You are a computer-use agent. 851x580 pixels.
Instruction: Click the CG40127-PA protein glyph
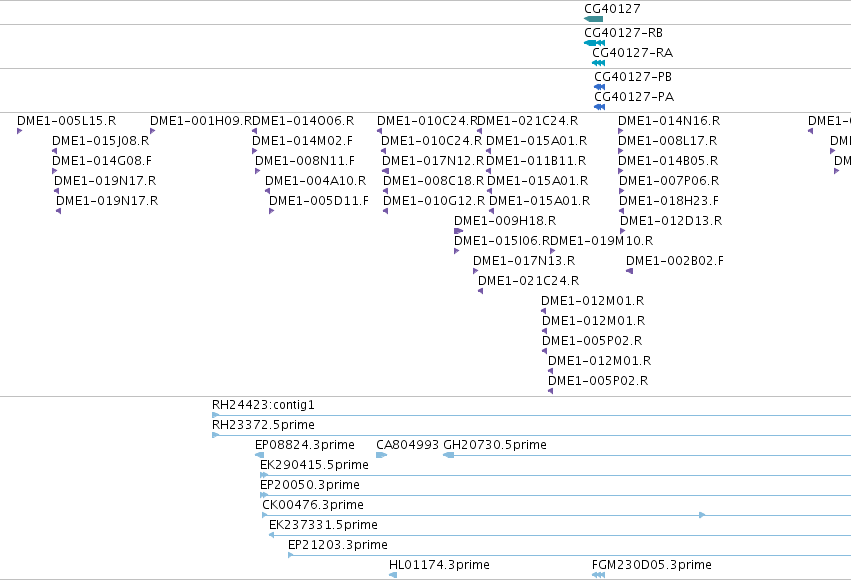600,107
